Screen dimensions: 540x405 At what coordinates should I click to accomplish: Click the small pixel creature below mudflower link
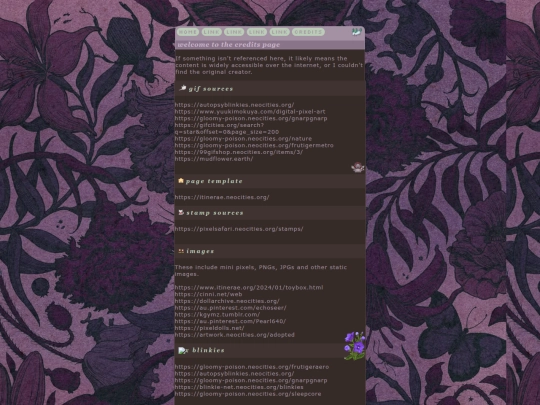point(358,167)
